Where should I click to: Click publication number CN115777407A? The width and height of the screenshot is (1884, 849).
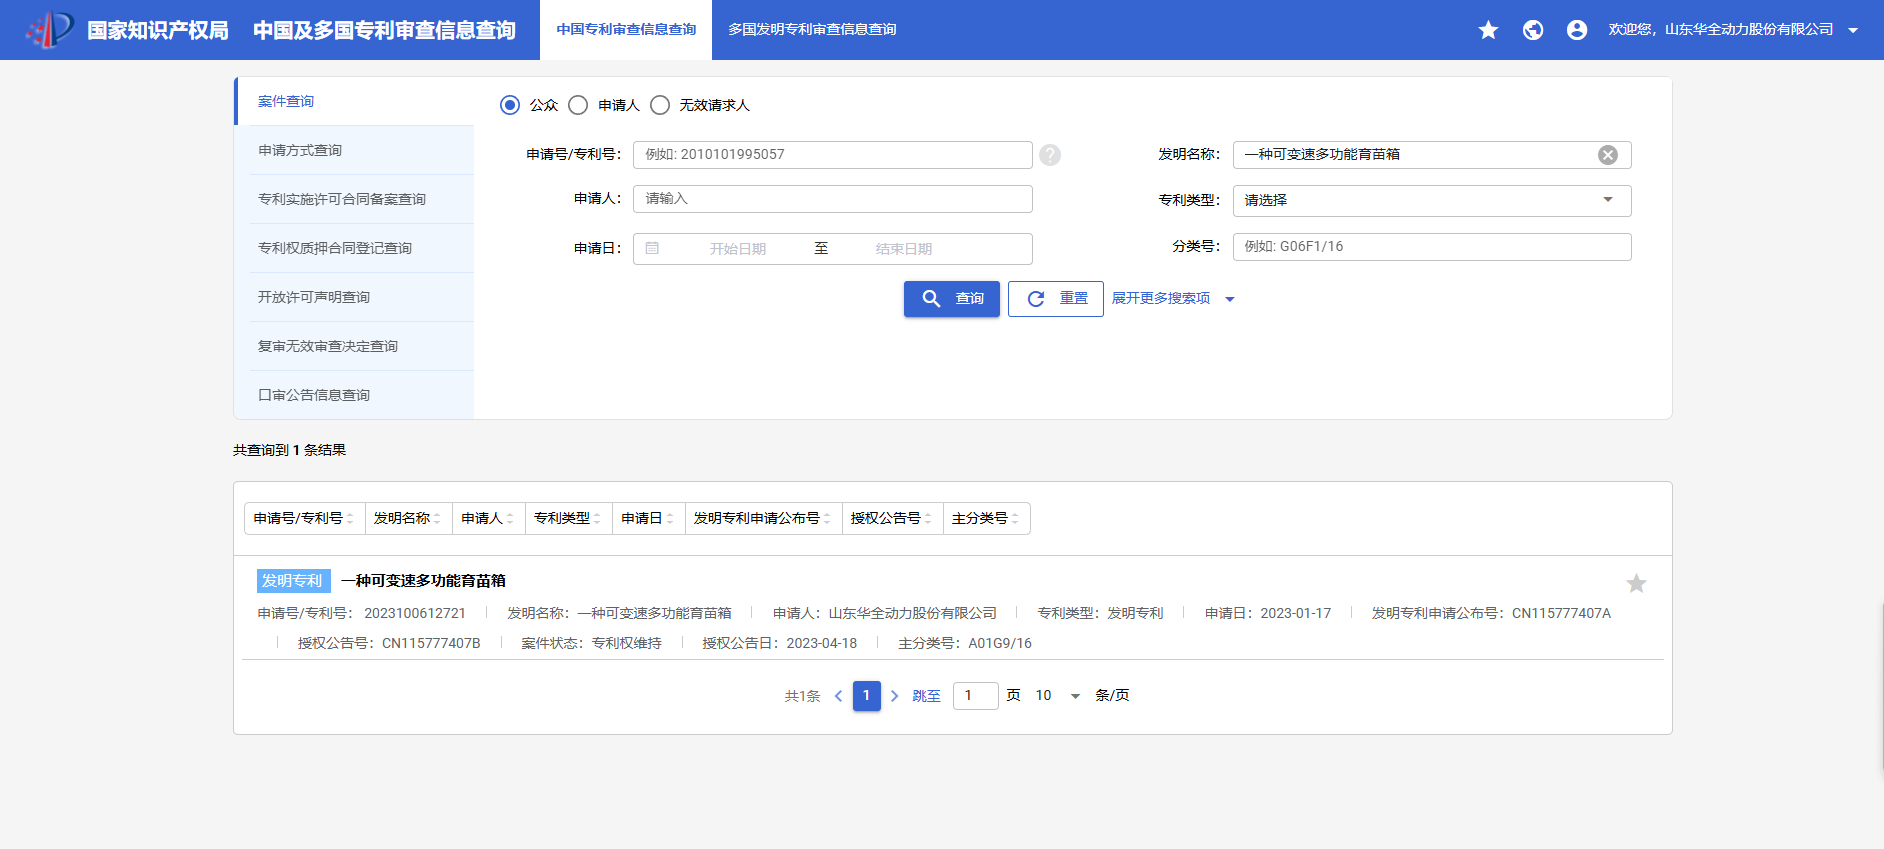tap(1561, 613)
